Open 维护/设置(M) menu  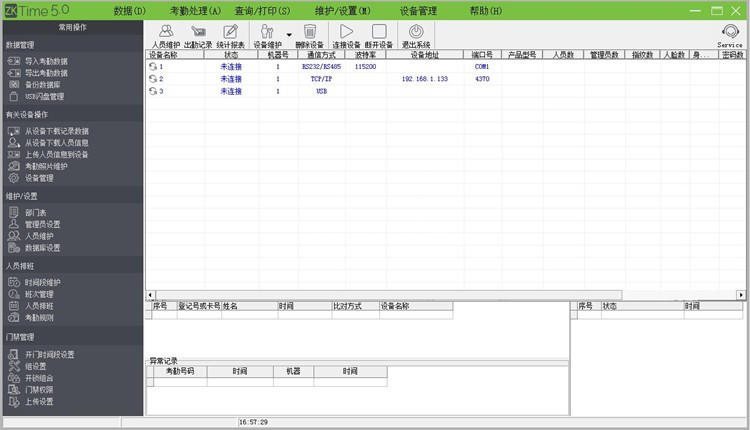coord(342,11)
